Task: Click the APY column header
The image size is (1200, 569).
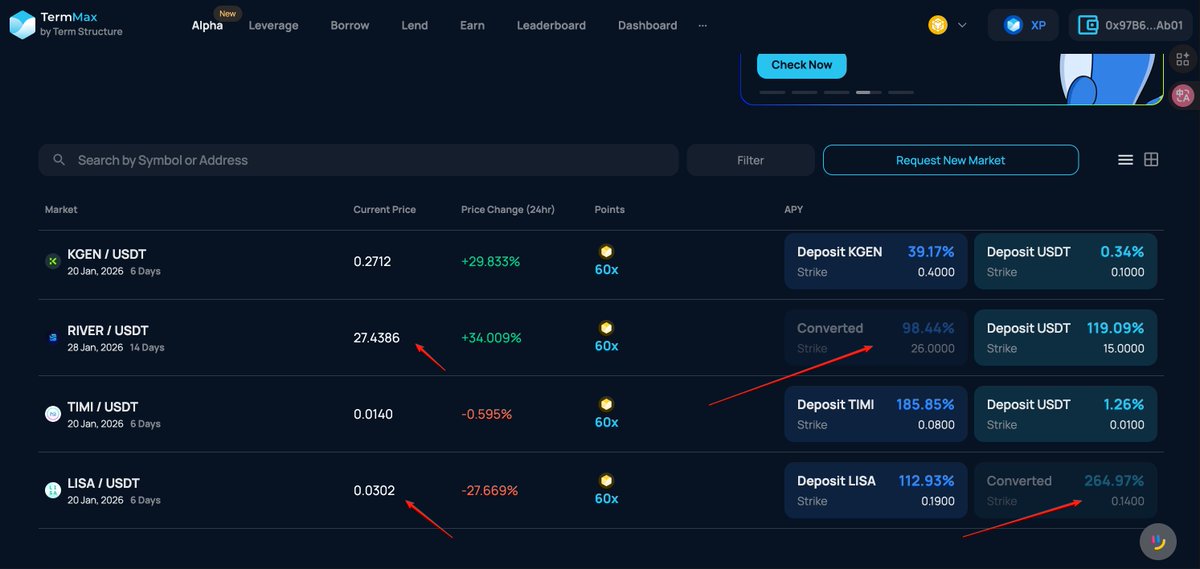Action: point(793,210)
